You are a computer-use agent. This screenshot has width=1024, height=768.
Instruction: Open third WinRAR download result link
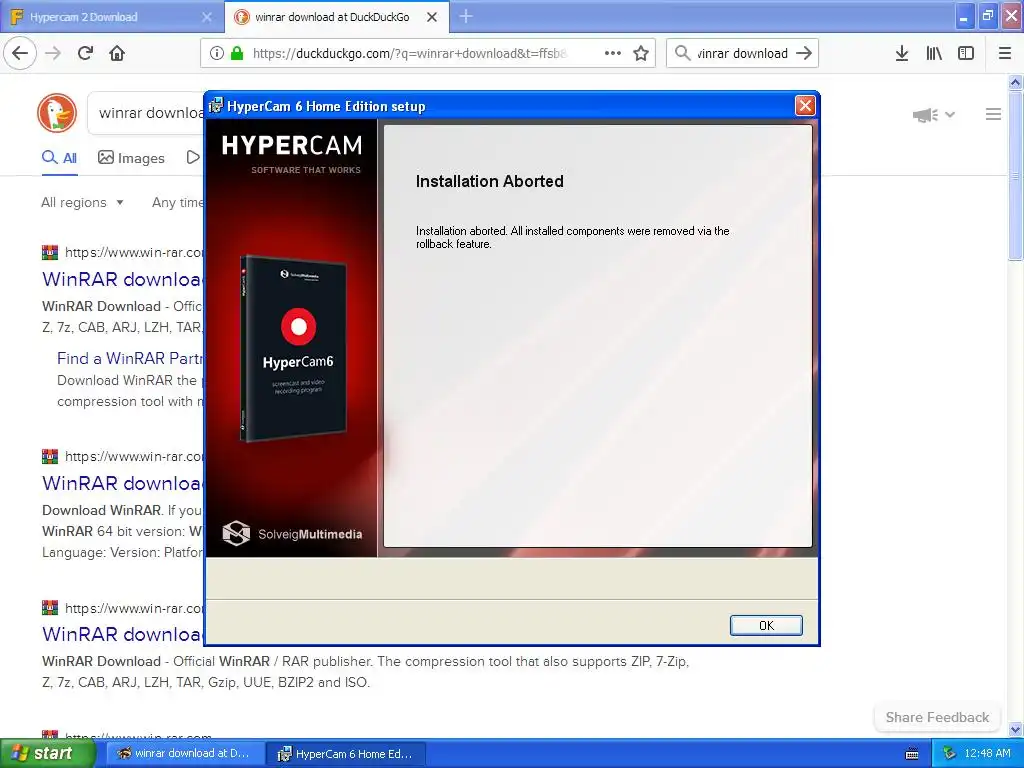coord(122,634)
